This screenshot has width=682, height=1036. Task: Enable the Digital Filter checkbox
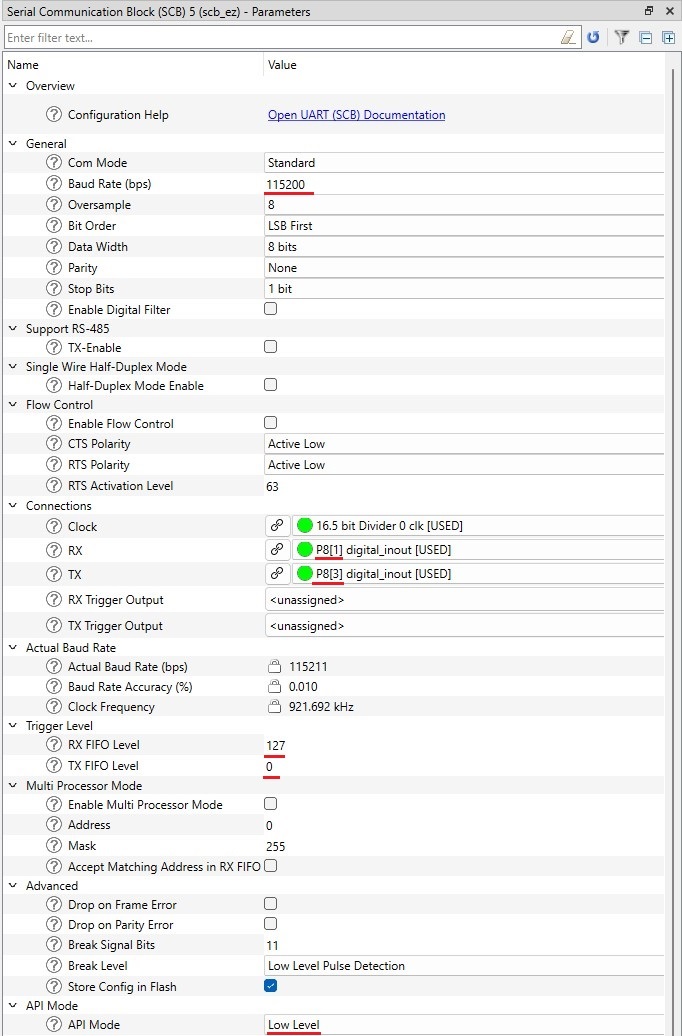270,309
